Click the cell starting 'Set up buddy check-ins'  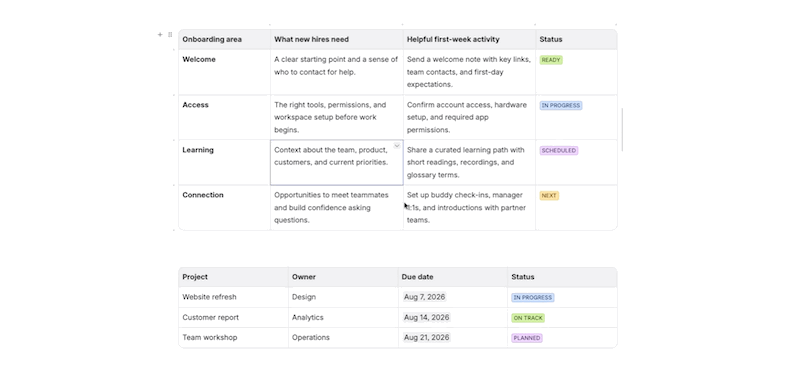469,208
